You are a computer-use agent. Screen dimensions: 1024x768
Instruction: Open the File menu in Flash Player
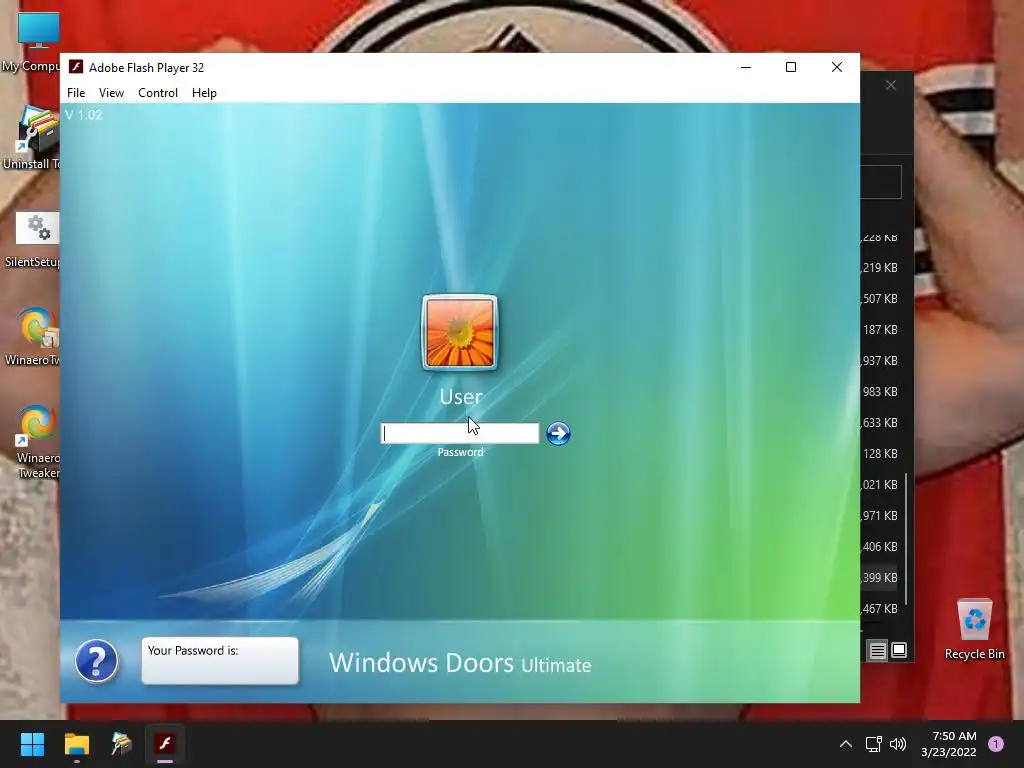tap(76, 93)
